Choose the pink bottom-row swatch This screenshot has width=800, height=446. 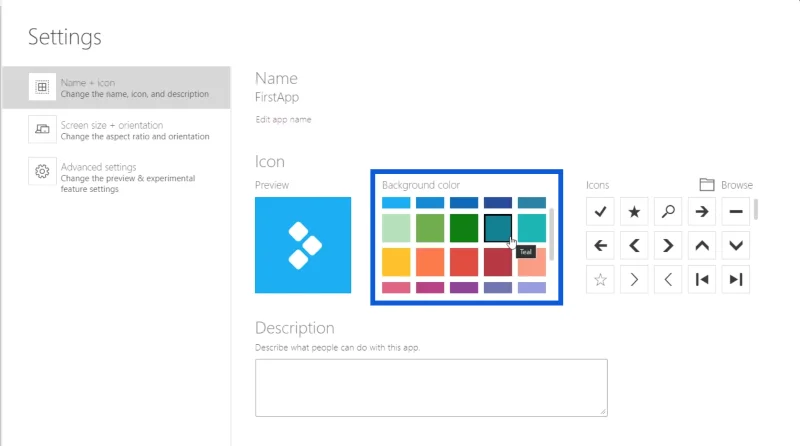pos(396,287)
